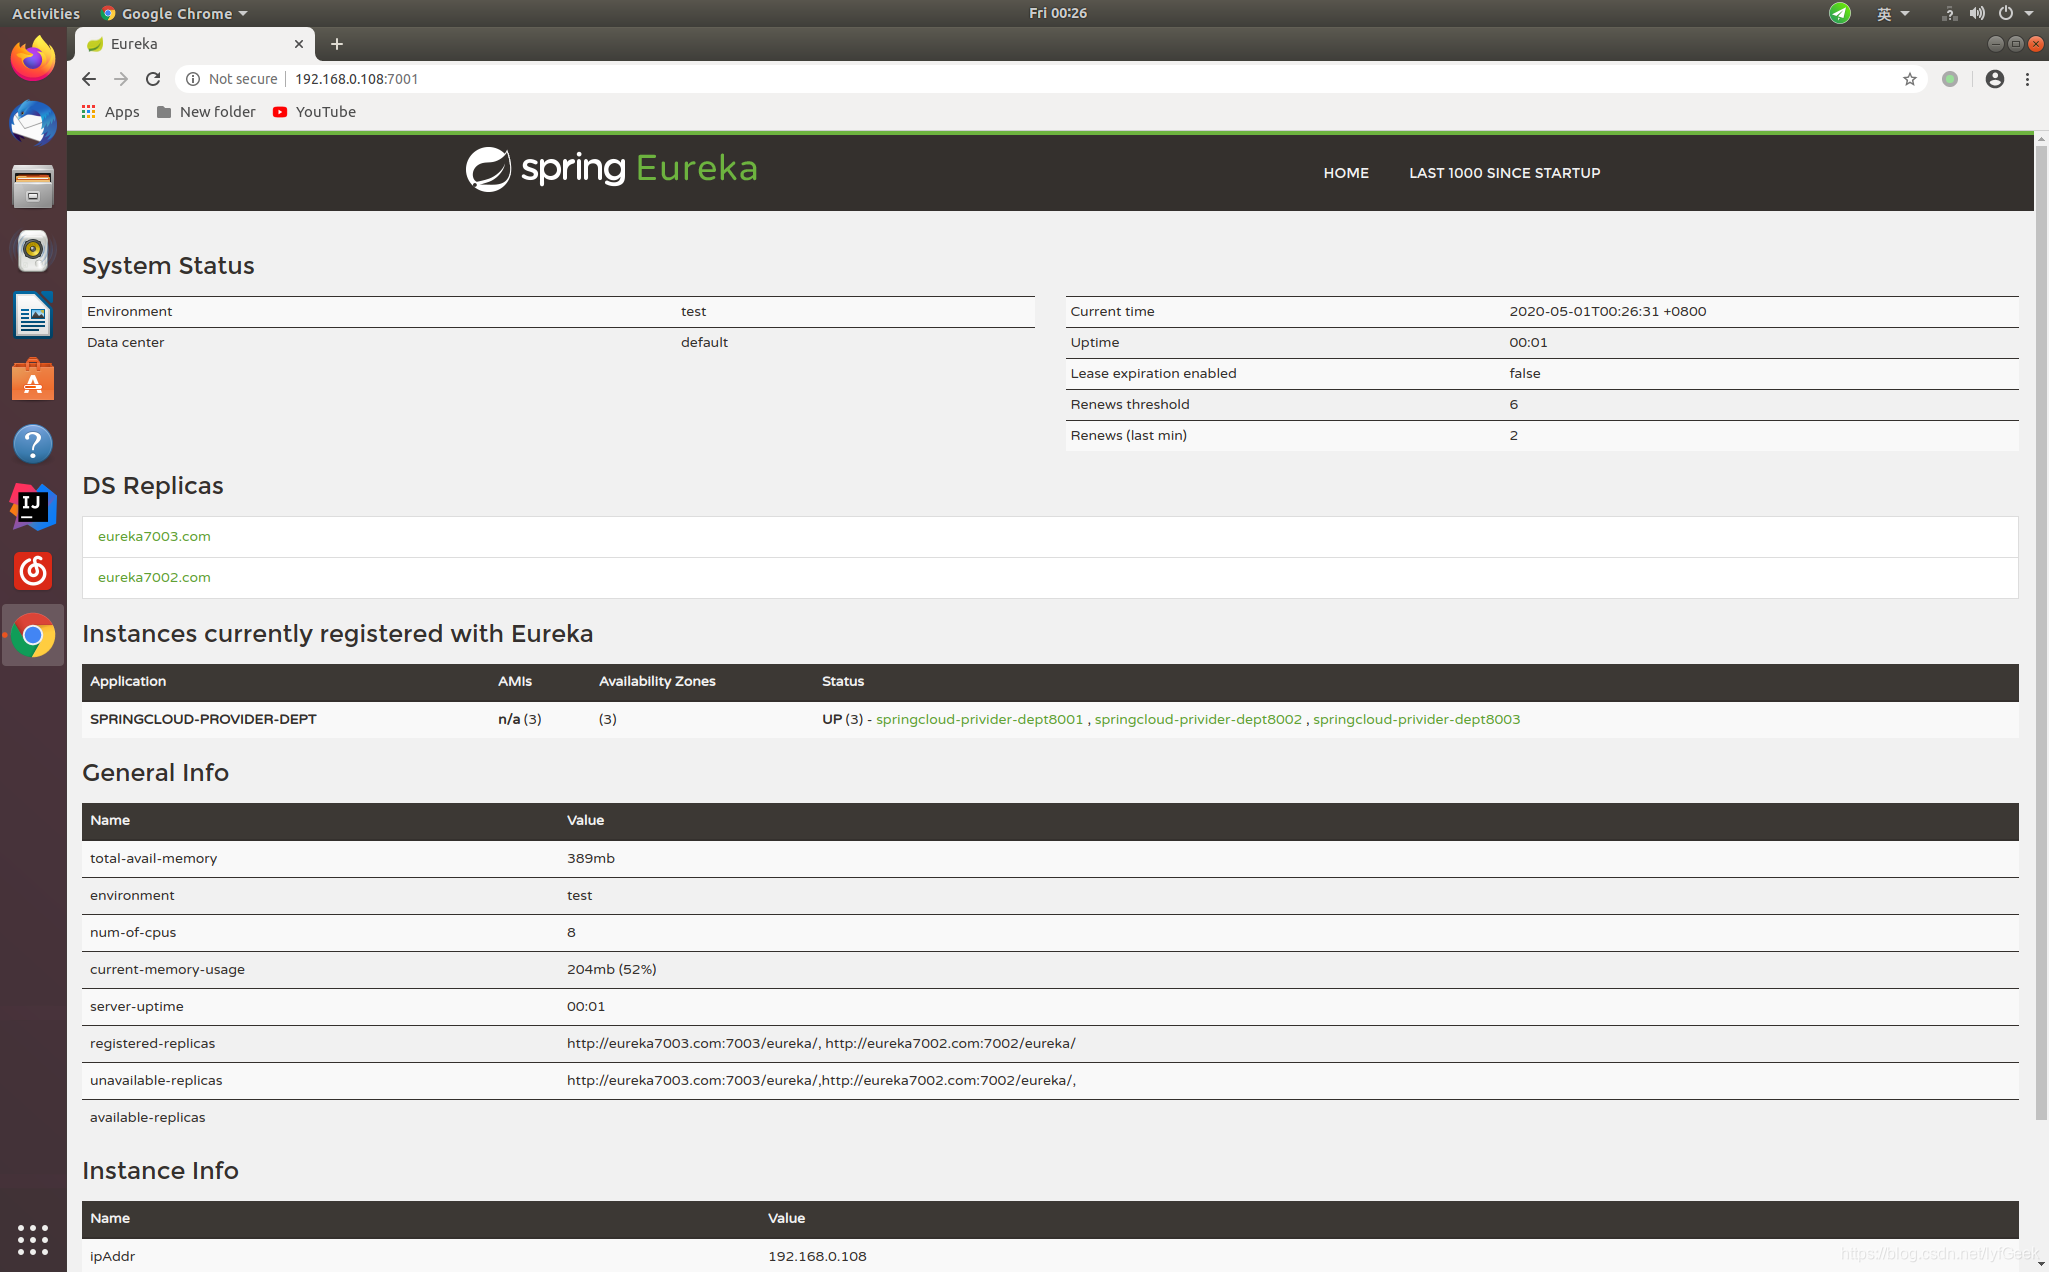Click ipAddr value 192.168.0.108
This screenshot has height=1272, width=2049.
817,1256
